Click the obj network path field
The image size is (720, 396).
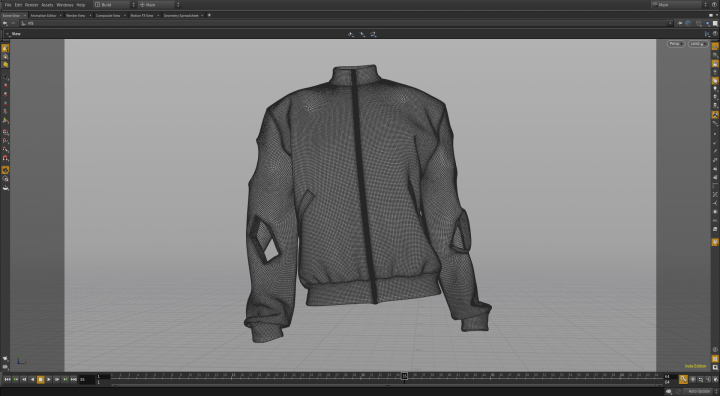click(x=344, y=23)
